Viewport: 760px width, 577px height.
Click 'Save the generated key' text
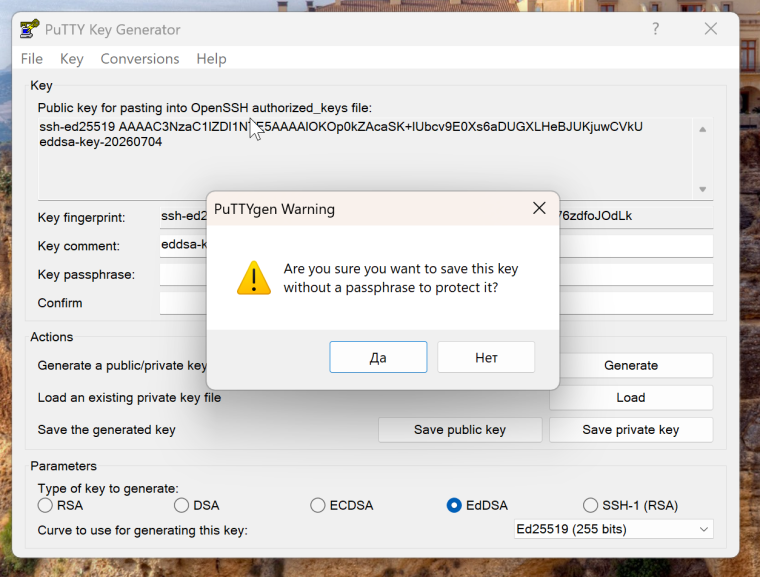pos(106,430)
